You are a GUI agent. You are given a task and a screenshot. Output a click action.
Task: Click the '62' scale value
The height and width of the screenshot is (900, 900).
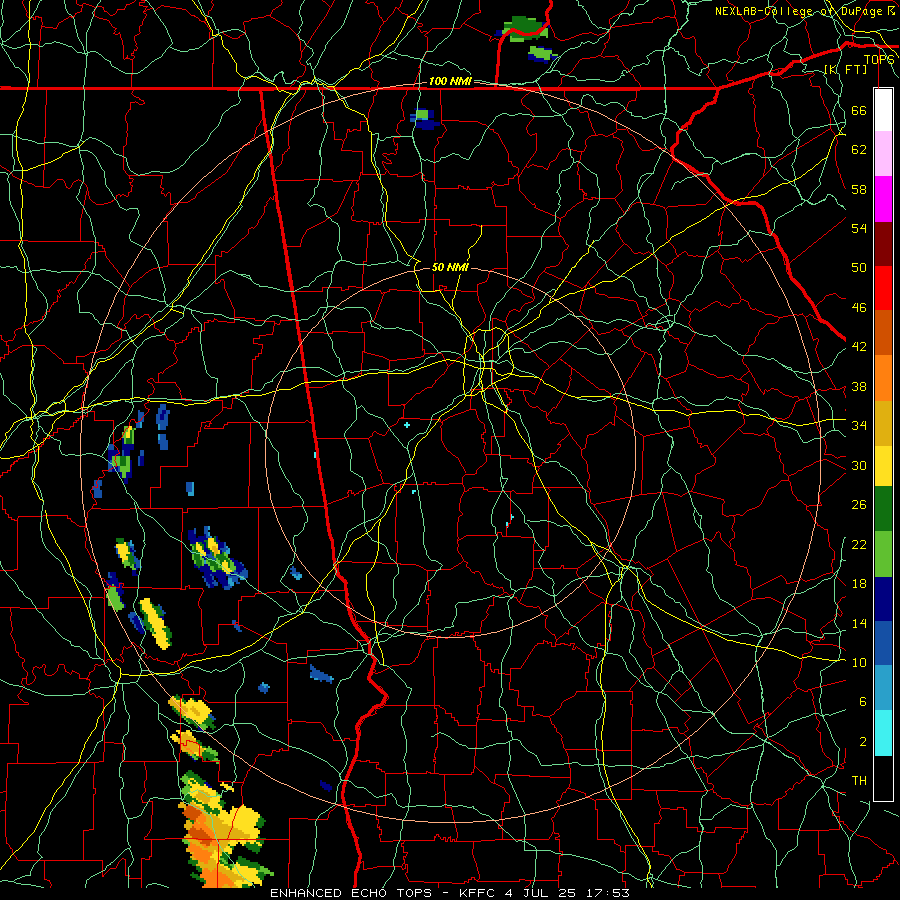[859, 150]
